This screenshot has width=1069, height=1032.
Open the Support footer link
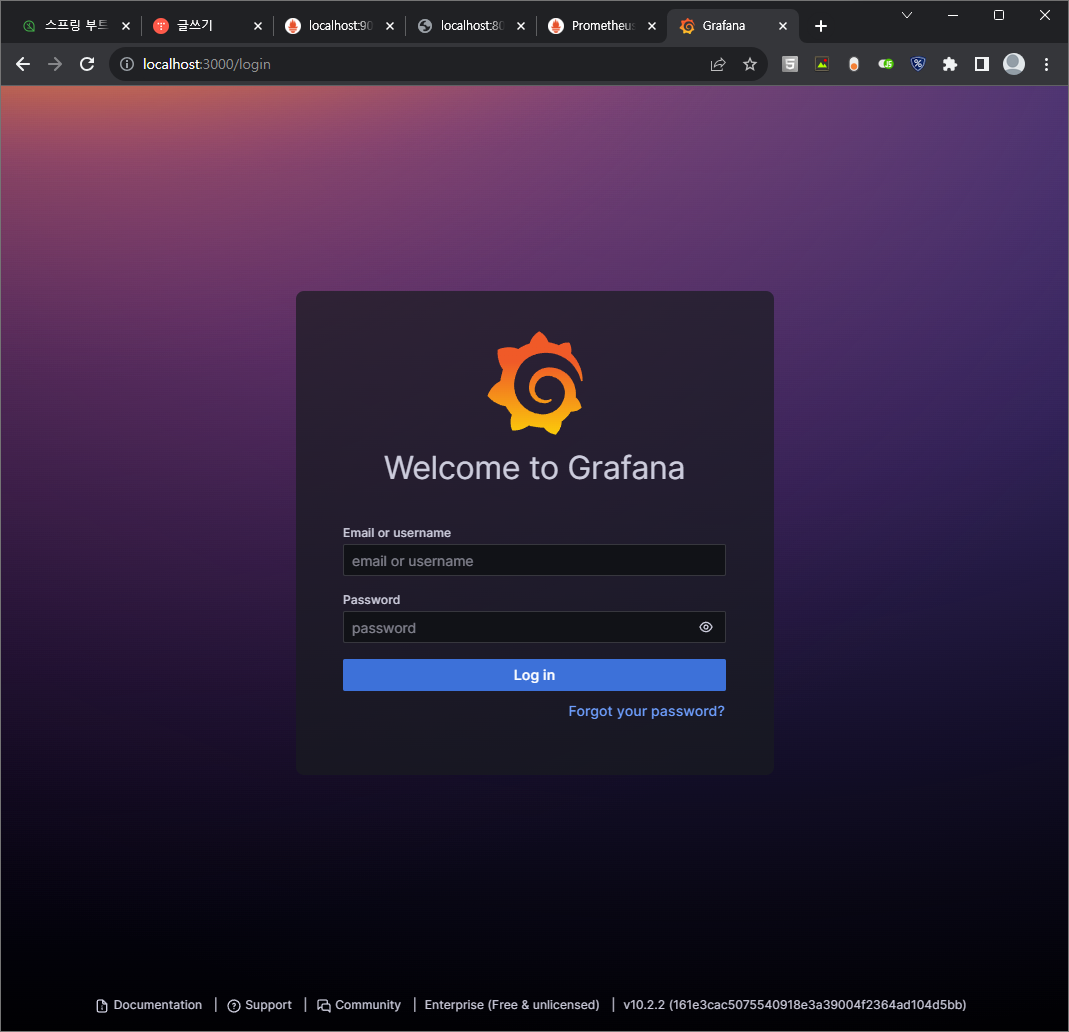(260, 1005)
